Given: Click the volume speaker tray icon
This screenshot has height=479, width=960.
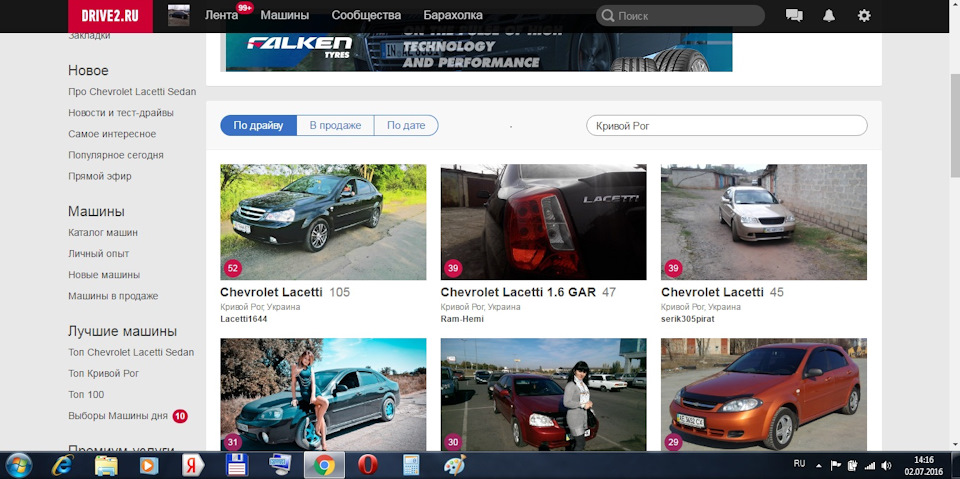Looking at the screenshot, I should pyautogui.click(x=885, y=466).
